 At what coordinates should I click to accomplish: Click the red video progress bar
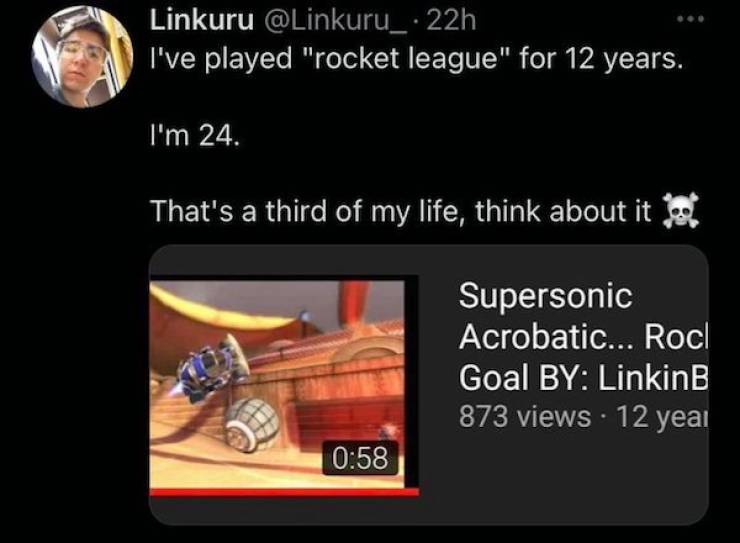284,493
